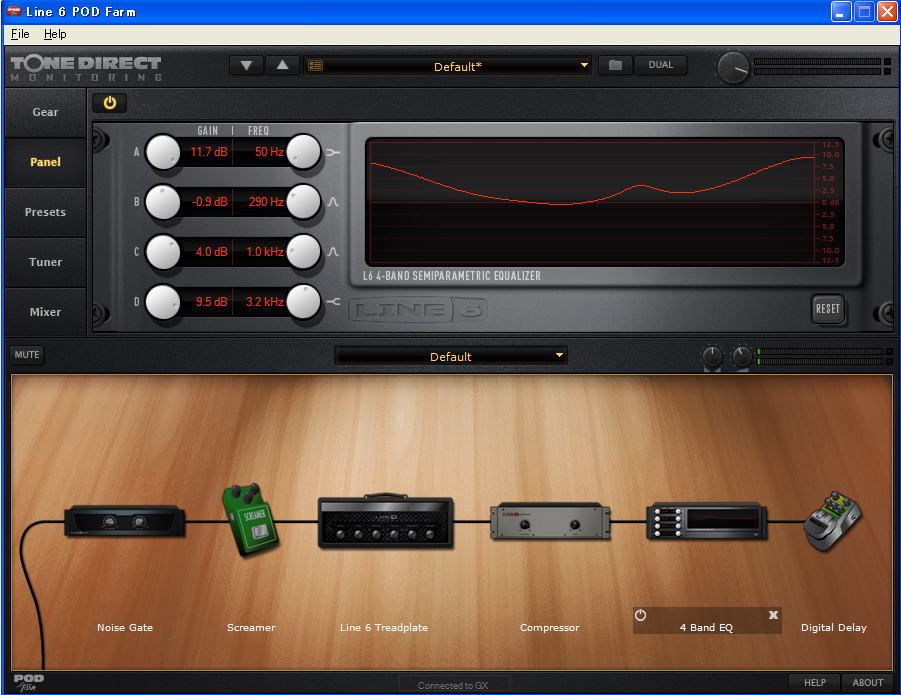This screenshot has width=901, height=695.
Task: Click band B gain knob
Action: (x=163, y=202)
